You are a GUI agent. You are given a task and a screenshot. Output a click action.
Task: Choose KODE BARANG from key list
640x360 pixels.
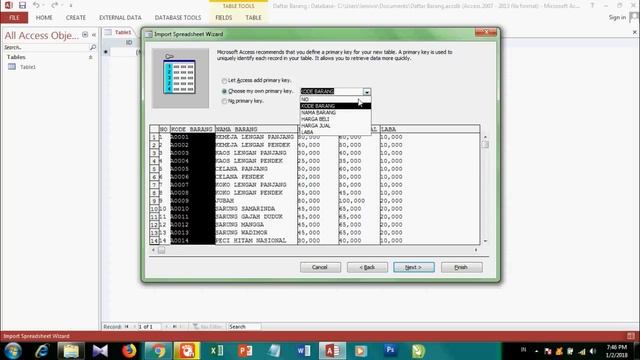336,106
